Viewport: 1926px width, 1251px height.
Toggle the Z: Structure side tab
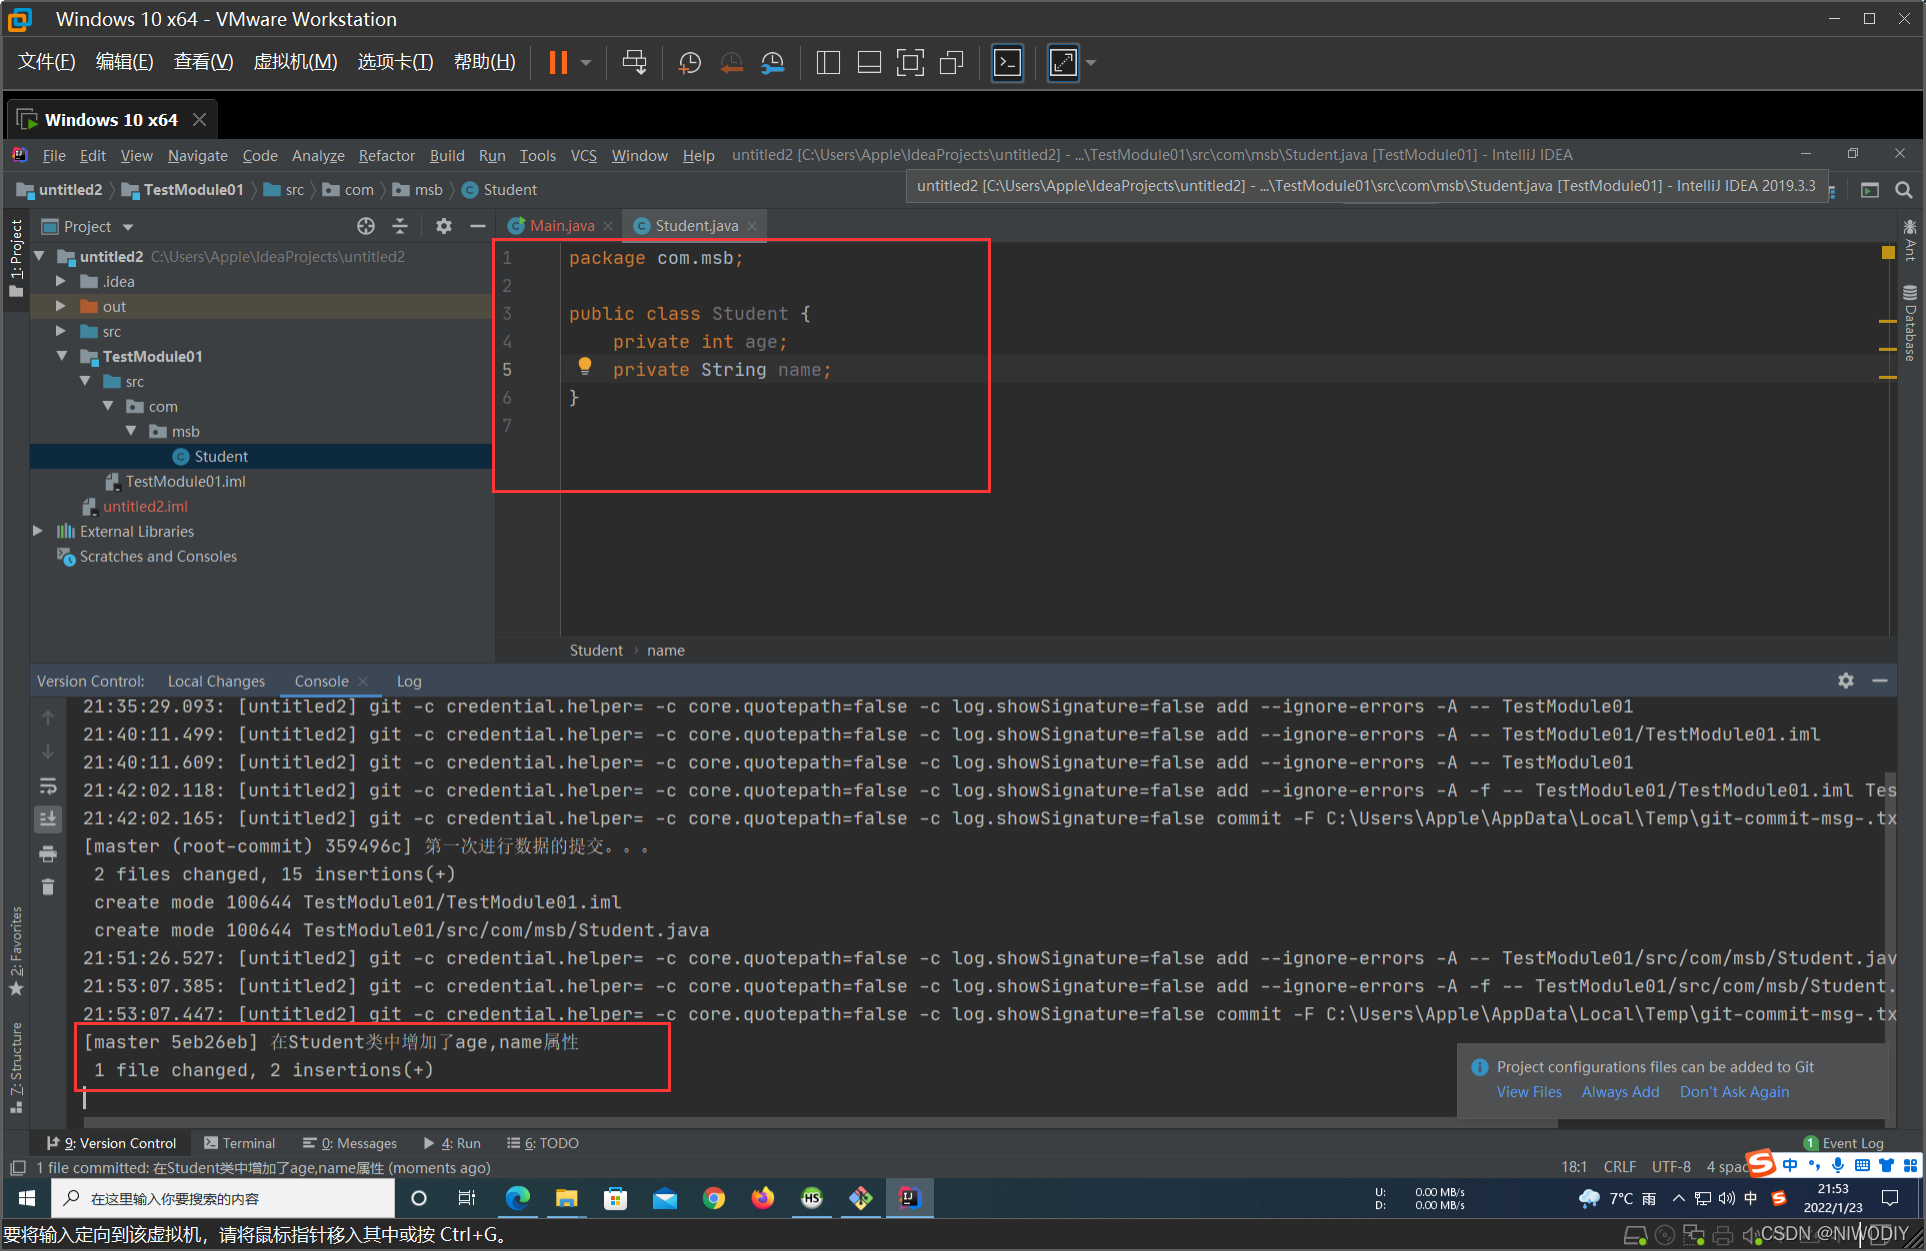[x=16, y=1067]
